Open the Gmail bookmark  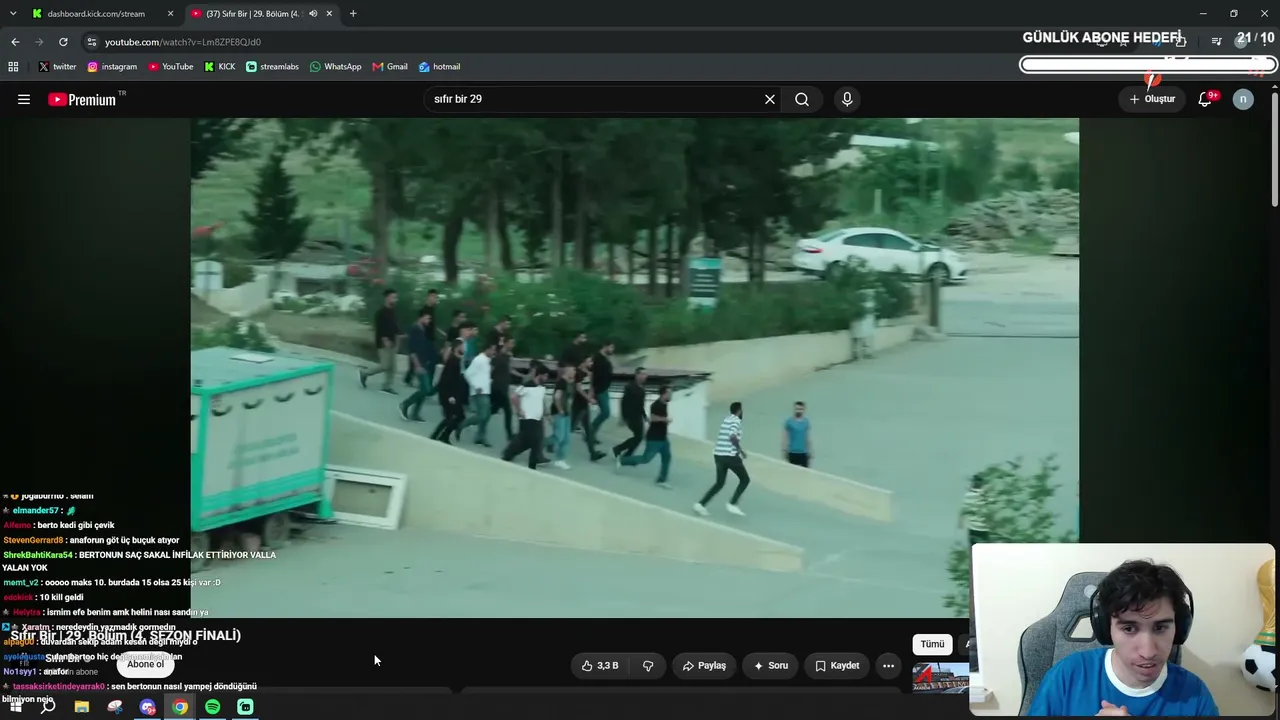(x=390, y=67)
